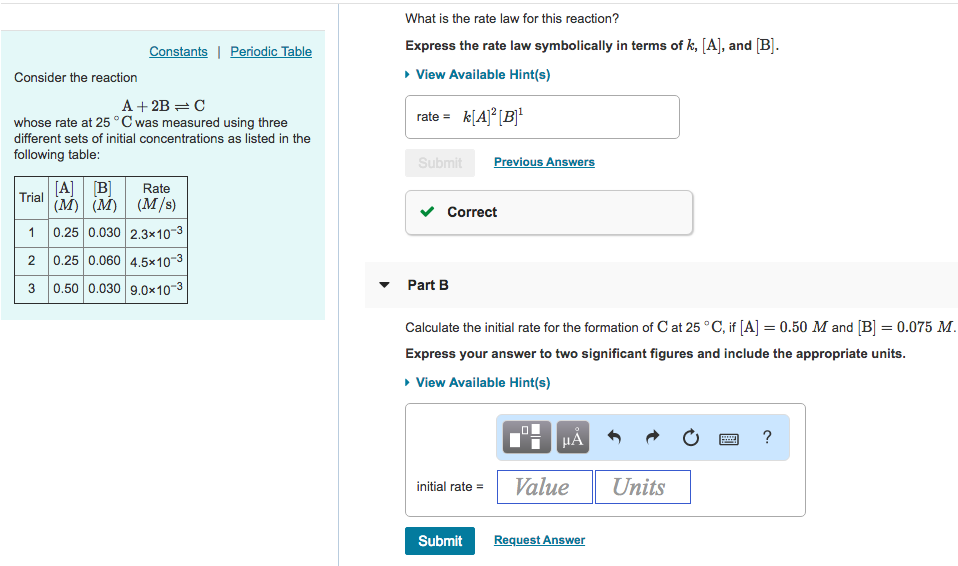View Previous Answers for Part A
Image resolution: width=958 pixels, height=566 pixels.
click(x=544, y=162)
